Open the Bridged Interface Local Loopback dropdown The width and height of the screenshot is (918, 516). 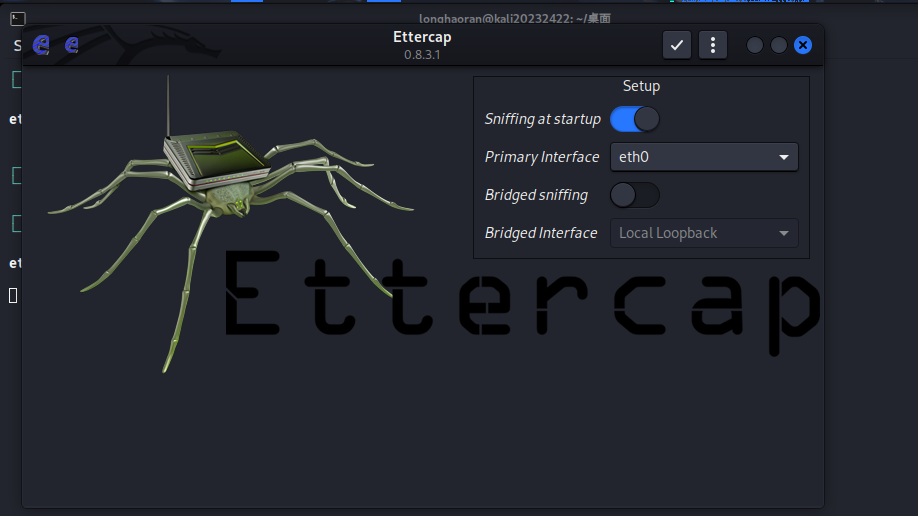pos(704,233)
